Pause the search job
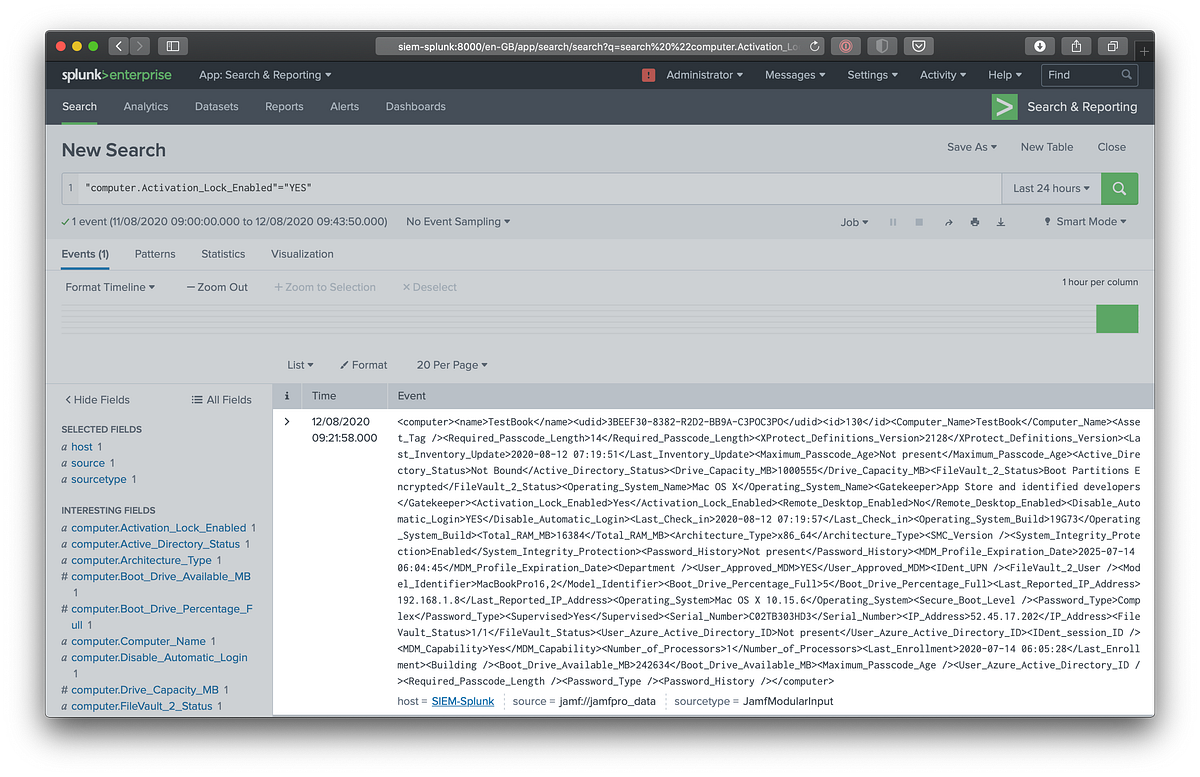The image size is (1200, 777). click(x=893, y=222)
